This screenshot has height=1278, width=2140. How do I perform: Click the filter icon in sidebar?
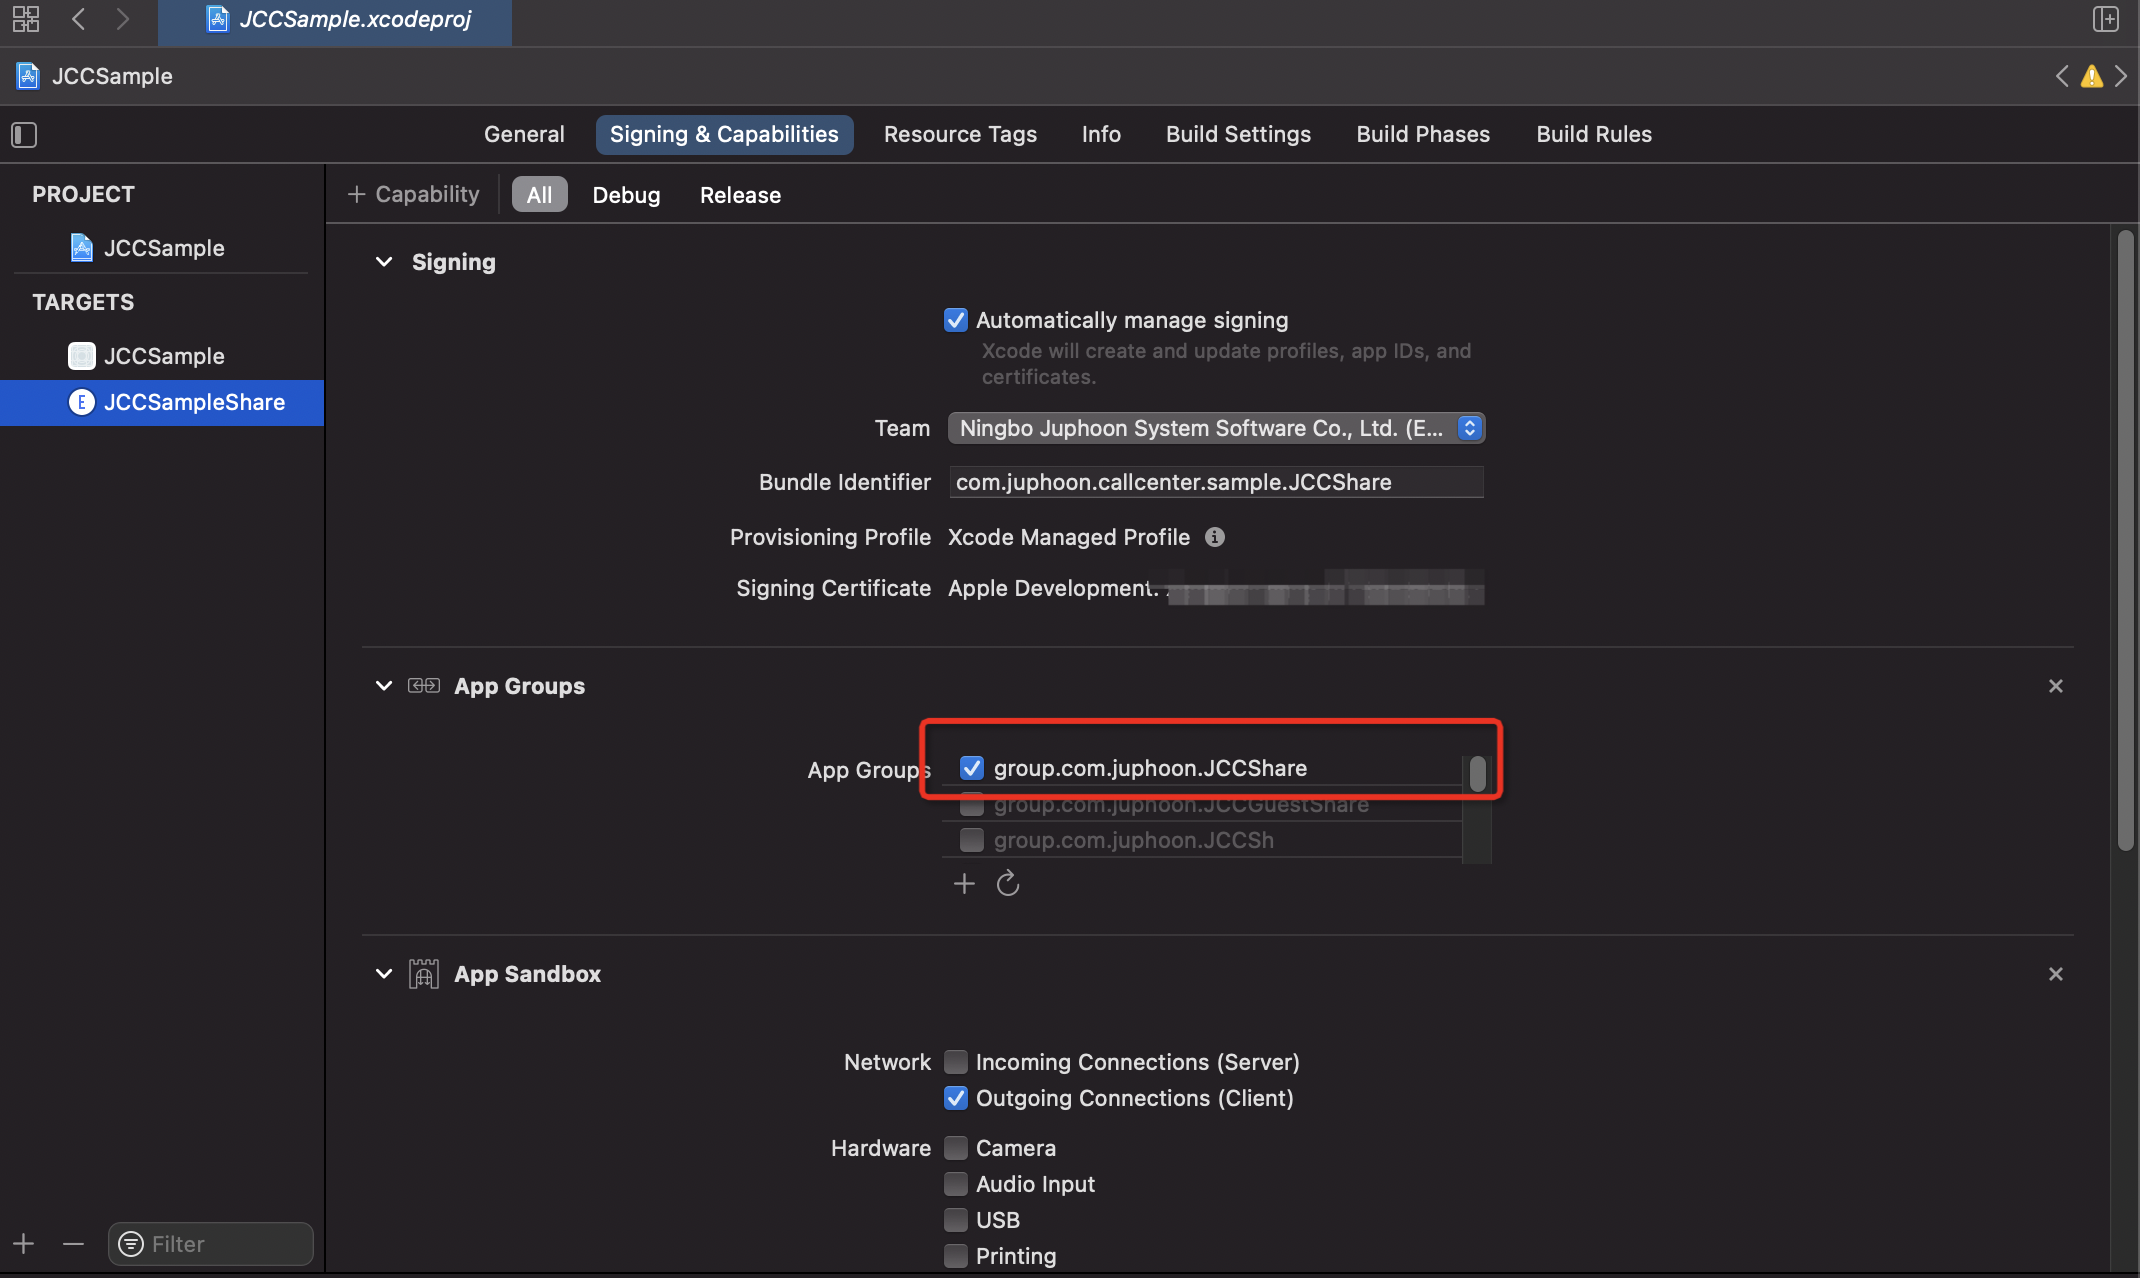[131, 1243]
